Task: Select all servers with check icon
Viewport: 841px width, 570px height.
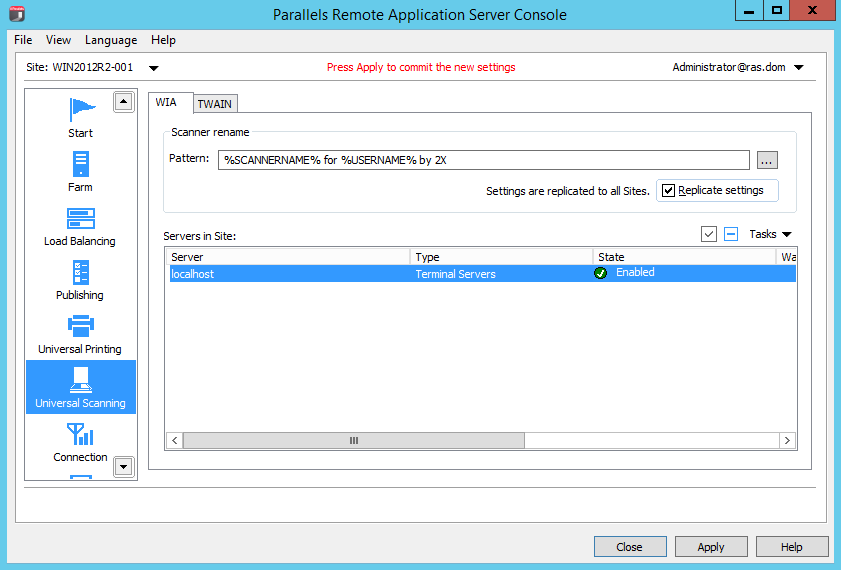Action: coord(709,234)
